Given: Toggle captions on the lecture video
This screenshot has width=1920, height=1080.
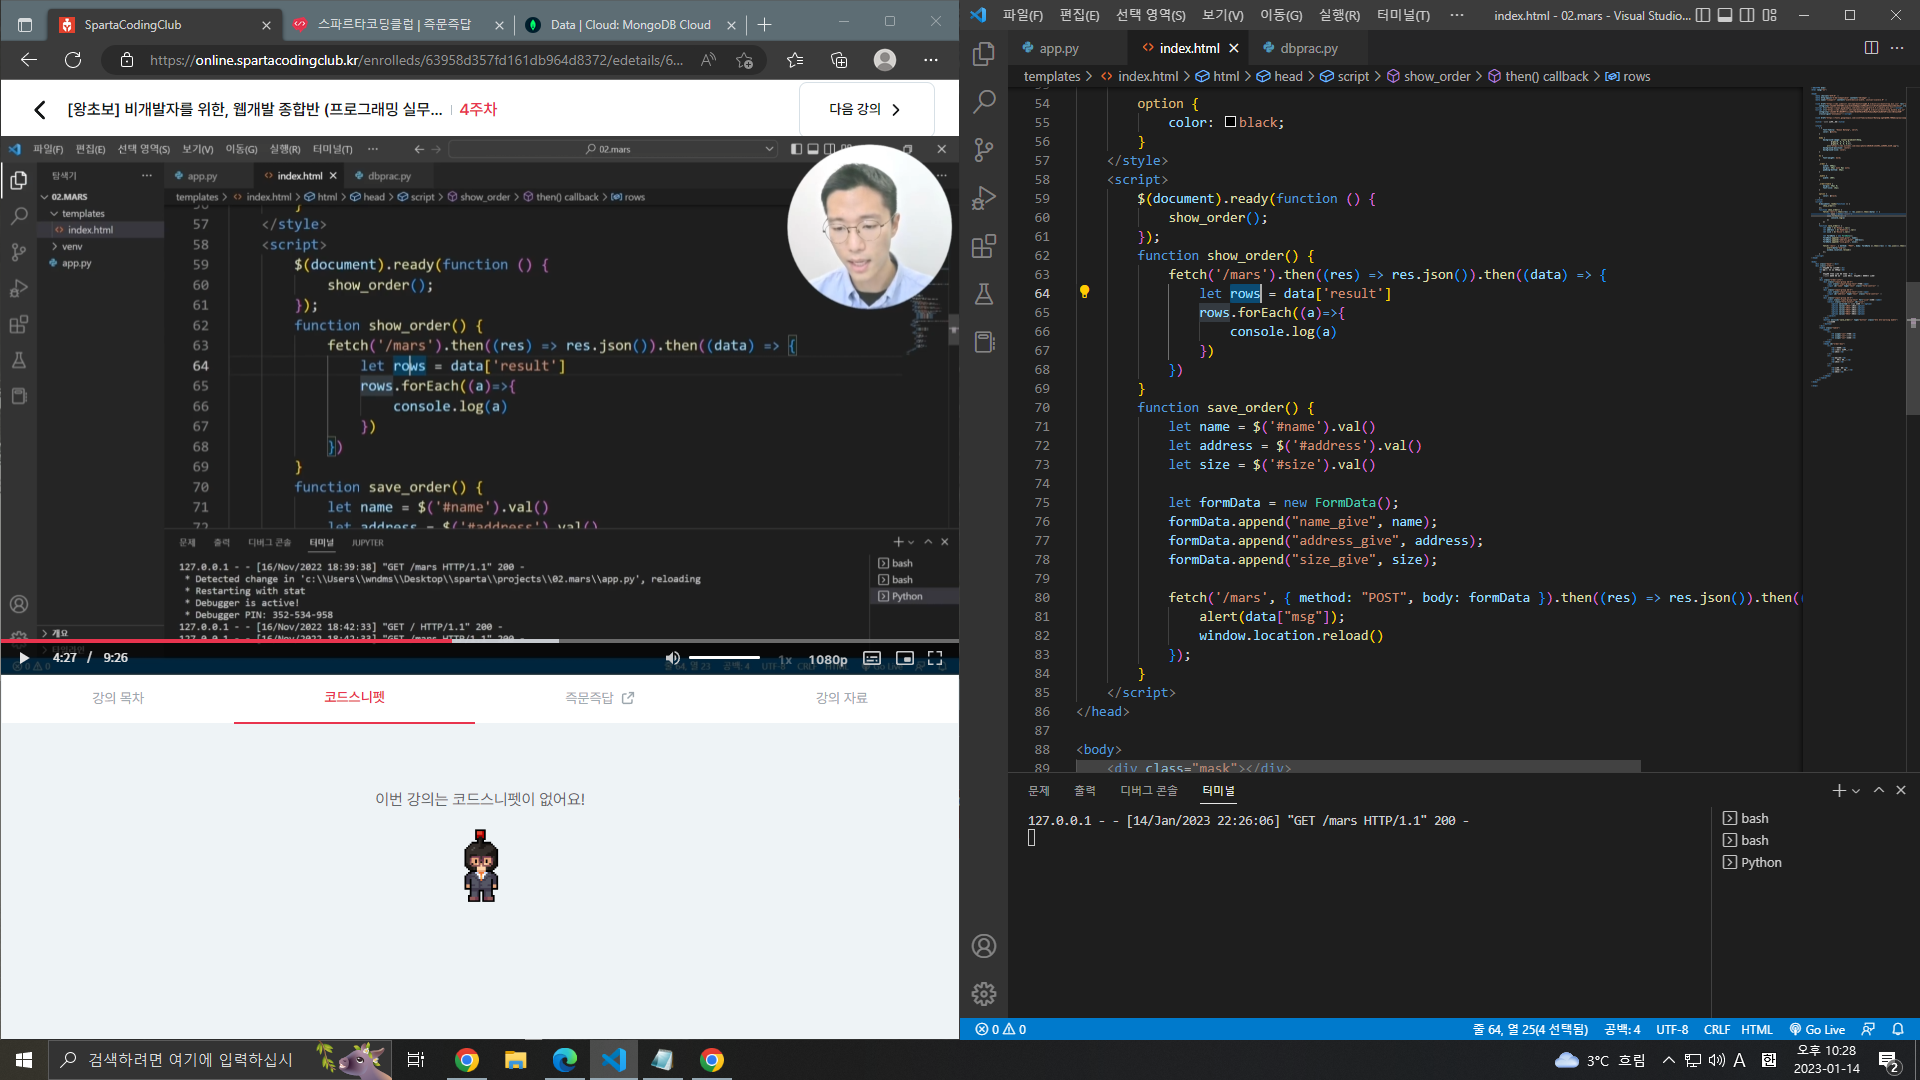Looking at the screenshot, I should click(x=872, y=658).
